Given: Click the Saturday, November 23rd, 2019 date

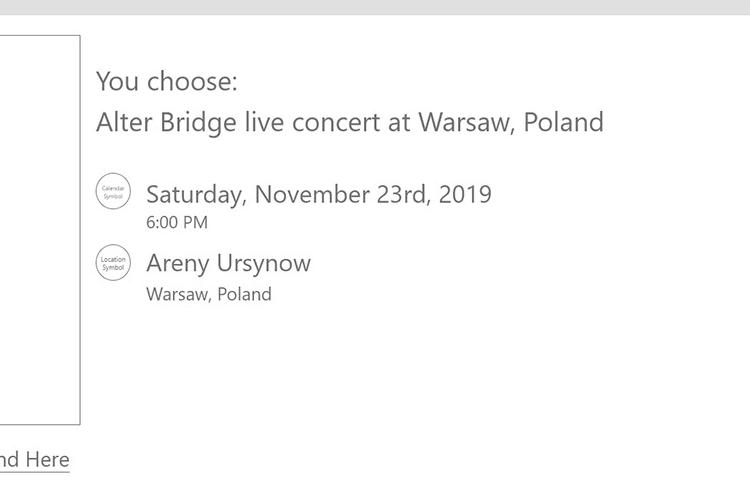Looking at the screenshot, I should pos(319,195).
